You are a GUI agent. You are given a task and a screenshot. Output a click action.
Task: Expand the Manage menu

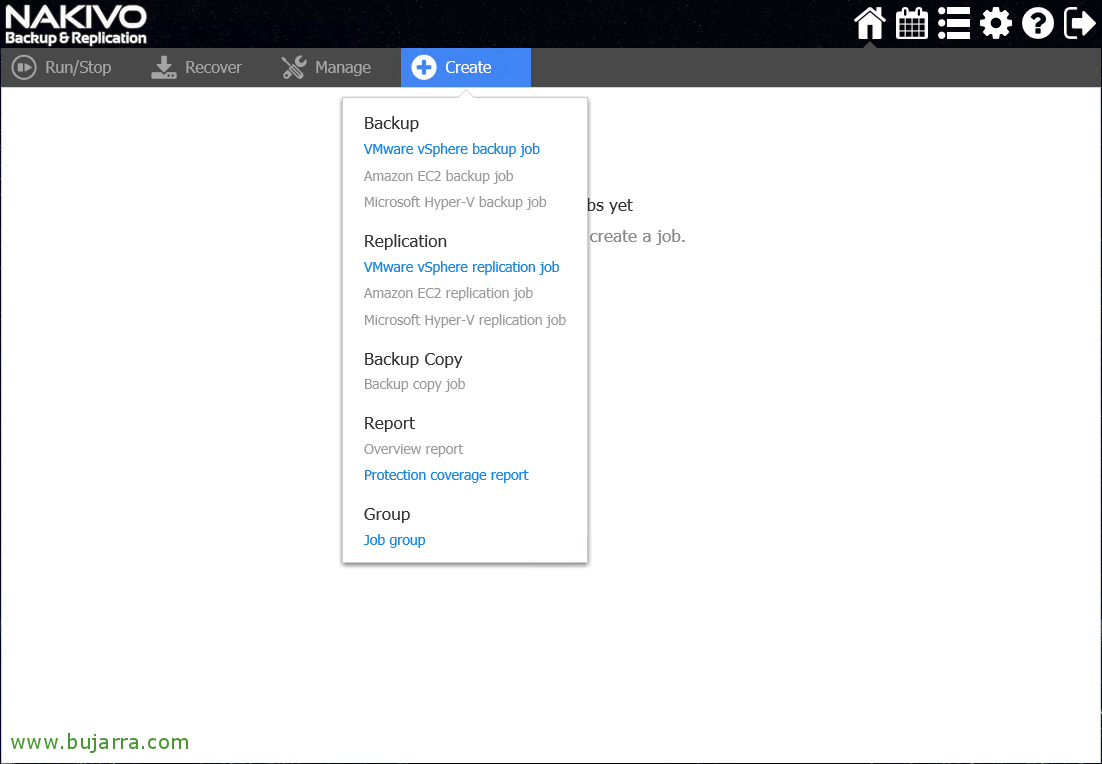tap(326, 68)
